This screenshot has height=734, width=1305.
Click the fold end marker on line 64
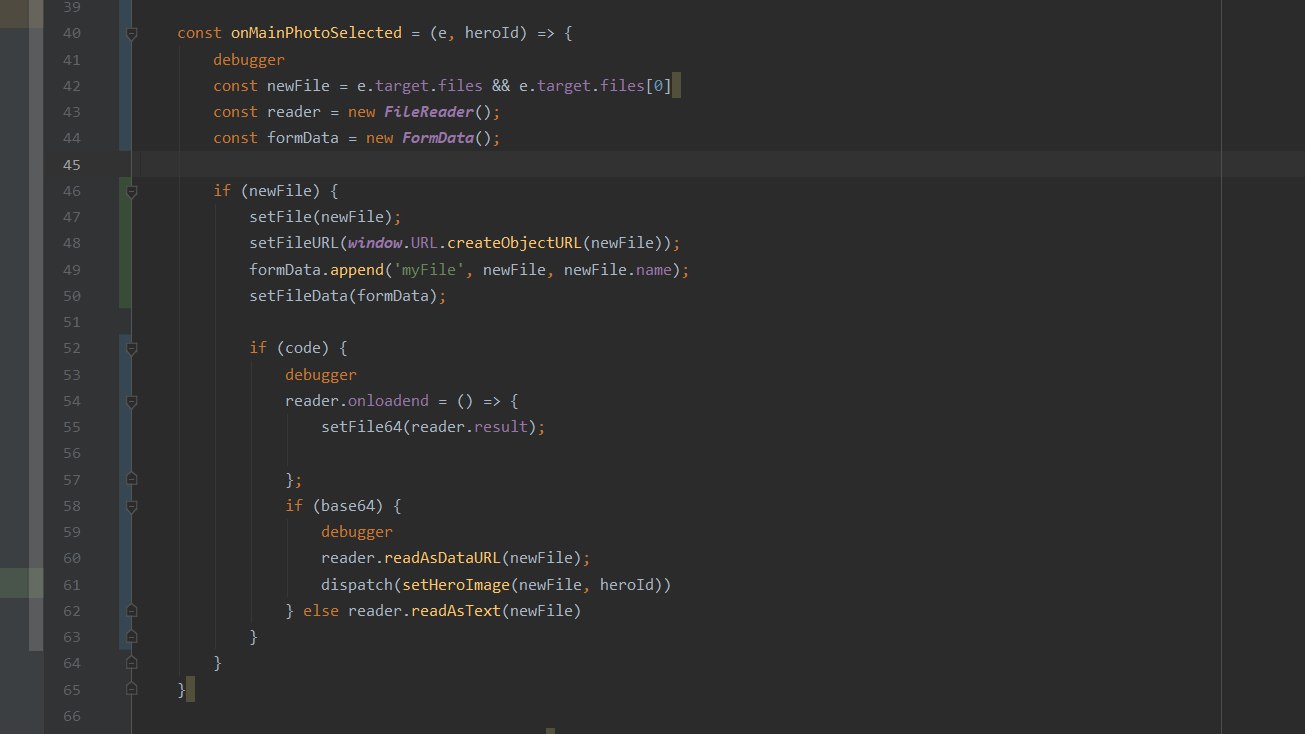pyautogui.click(x=131, y=662)
